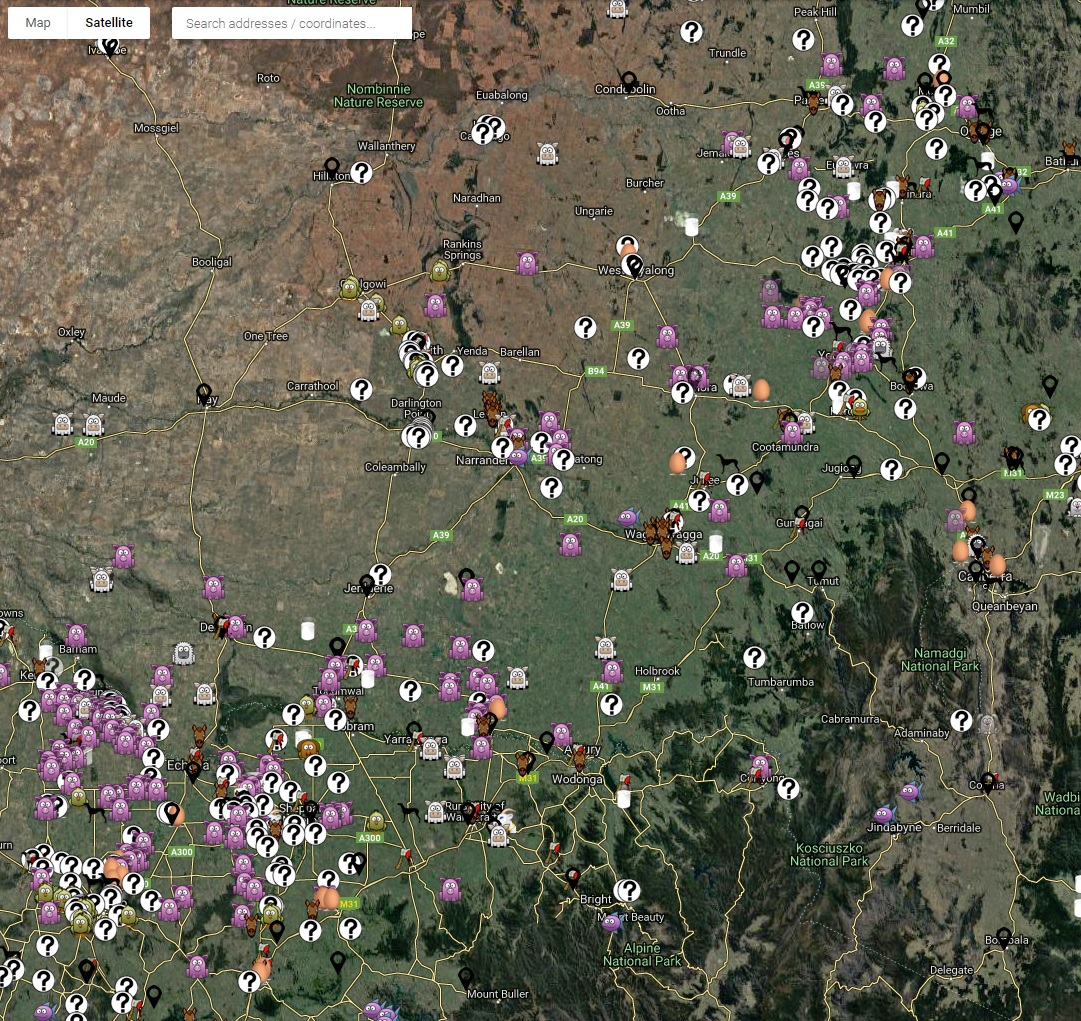Click the black pin marker at Hay
Viewport: 1081px width, 1021px height.
tap(204, 393)
